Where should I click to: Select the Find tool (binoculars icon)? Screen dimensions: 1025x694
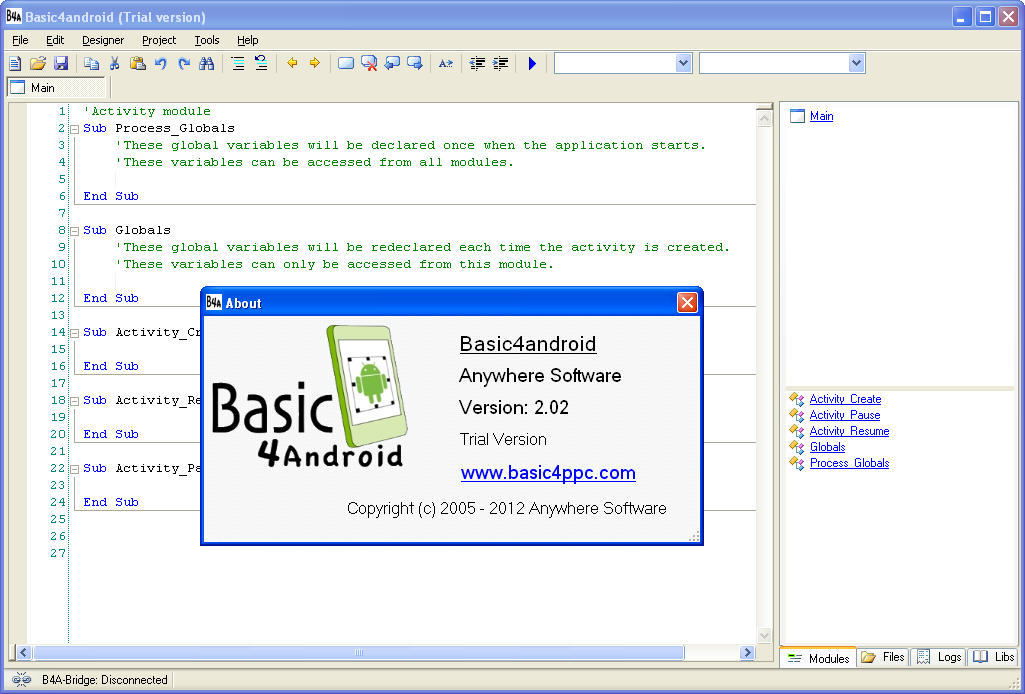(207, 63)
